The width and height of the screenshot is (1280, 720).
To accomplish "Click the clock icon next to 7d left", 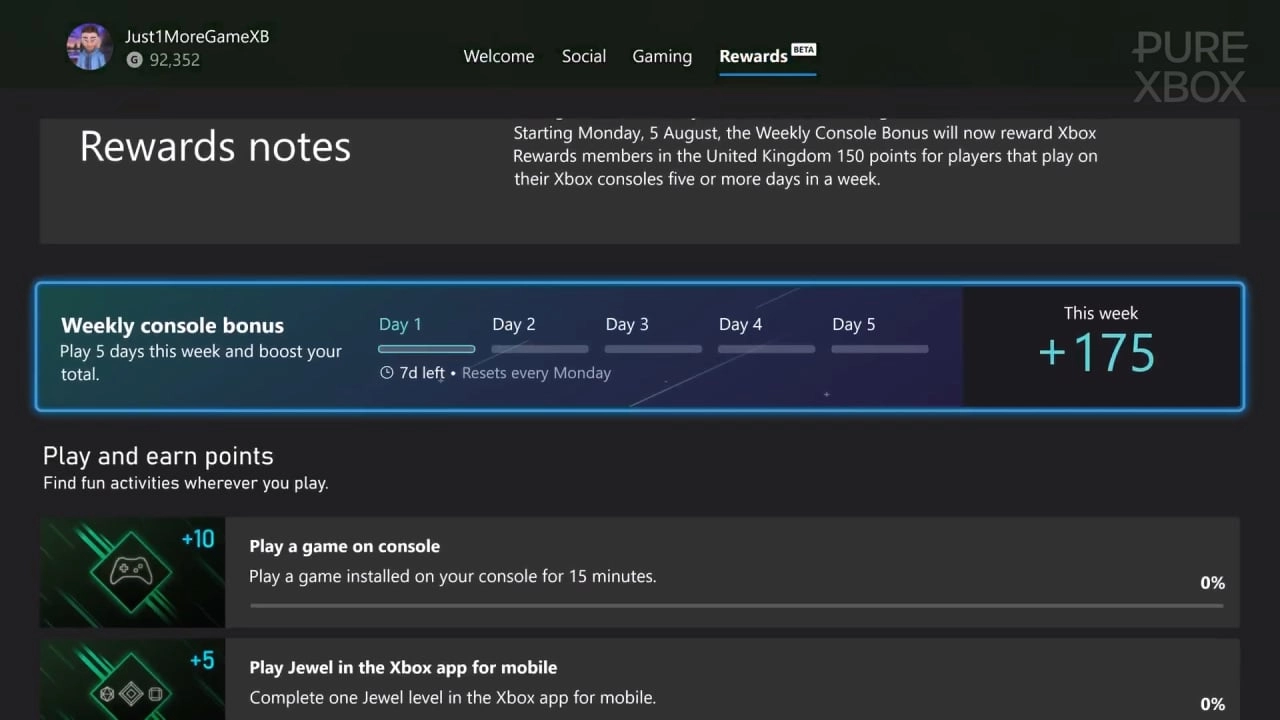I will click(386, 372).
